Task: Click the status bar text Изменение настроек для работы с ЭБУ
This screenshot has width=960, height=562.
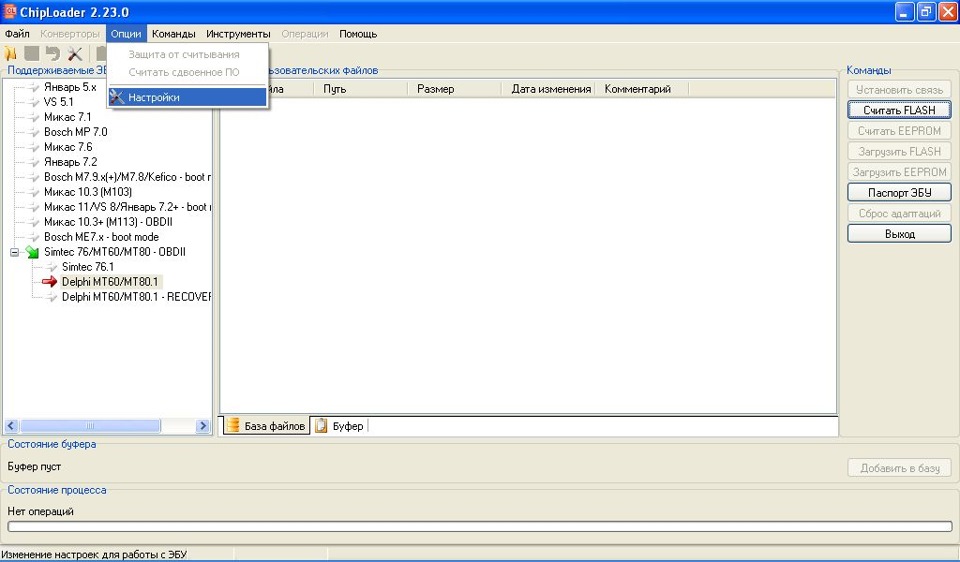Action: pyautogui.click(x=94, y=555)
